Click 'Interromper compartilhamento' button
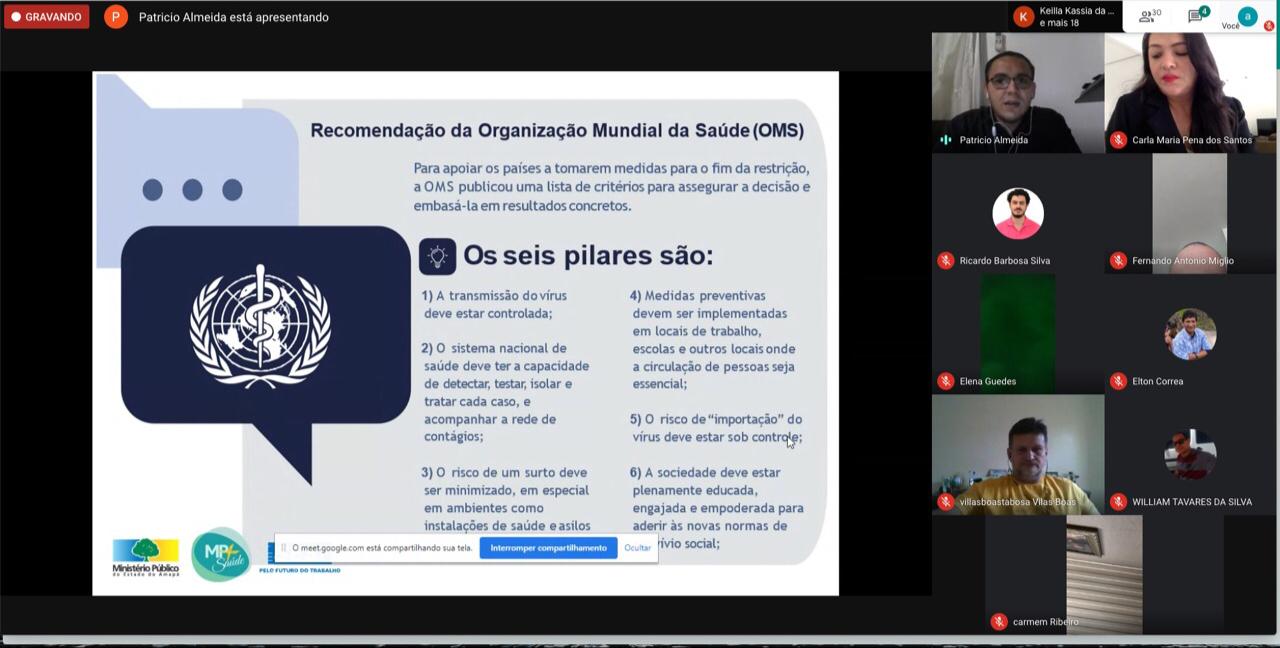This screenshot has height=648, width=1280. click(x=548, y=548)
